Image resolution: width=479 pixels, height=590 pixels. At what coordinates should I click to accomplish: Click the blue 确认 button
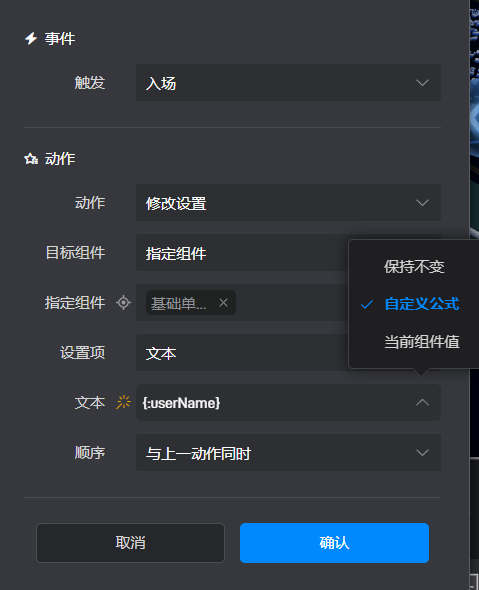pos(334,543)
